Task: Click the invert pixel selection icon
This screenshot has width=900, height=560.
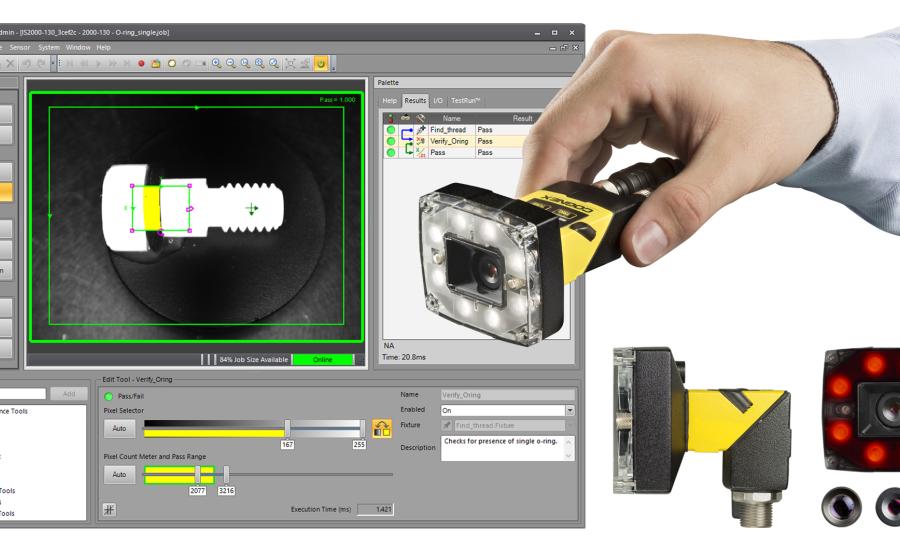Action: tap(382, 428)
